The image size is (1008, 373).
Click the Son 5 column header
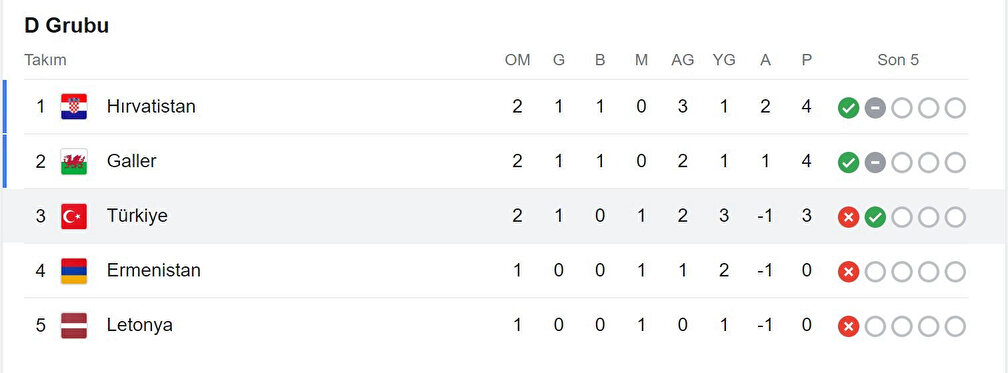click(898, 60)
